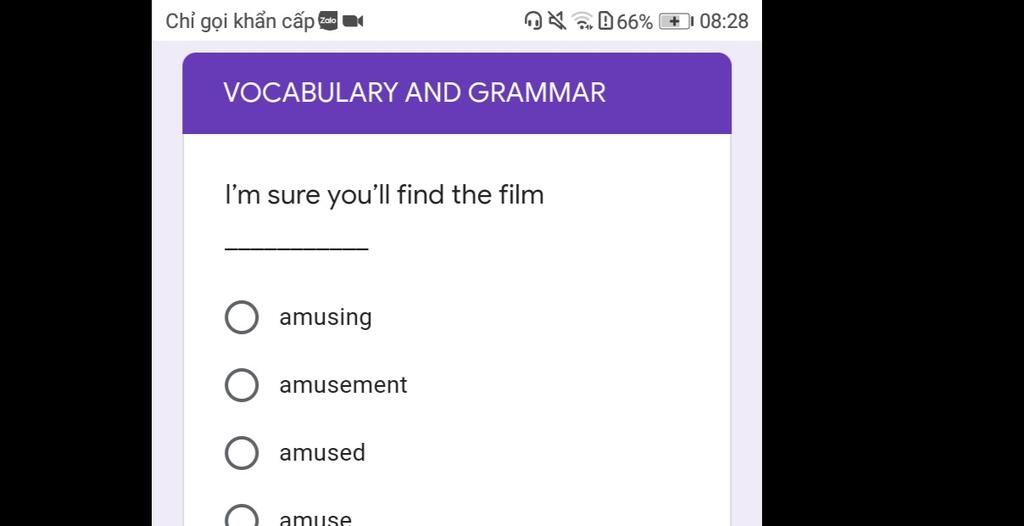Tap the battery charging icon

point(676,21)
